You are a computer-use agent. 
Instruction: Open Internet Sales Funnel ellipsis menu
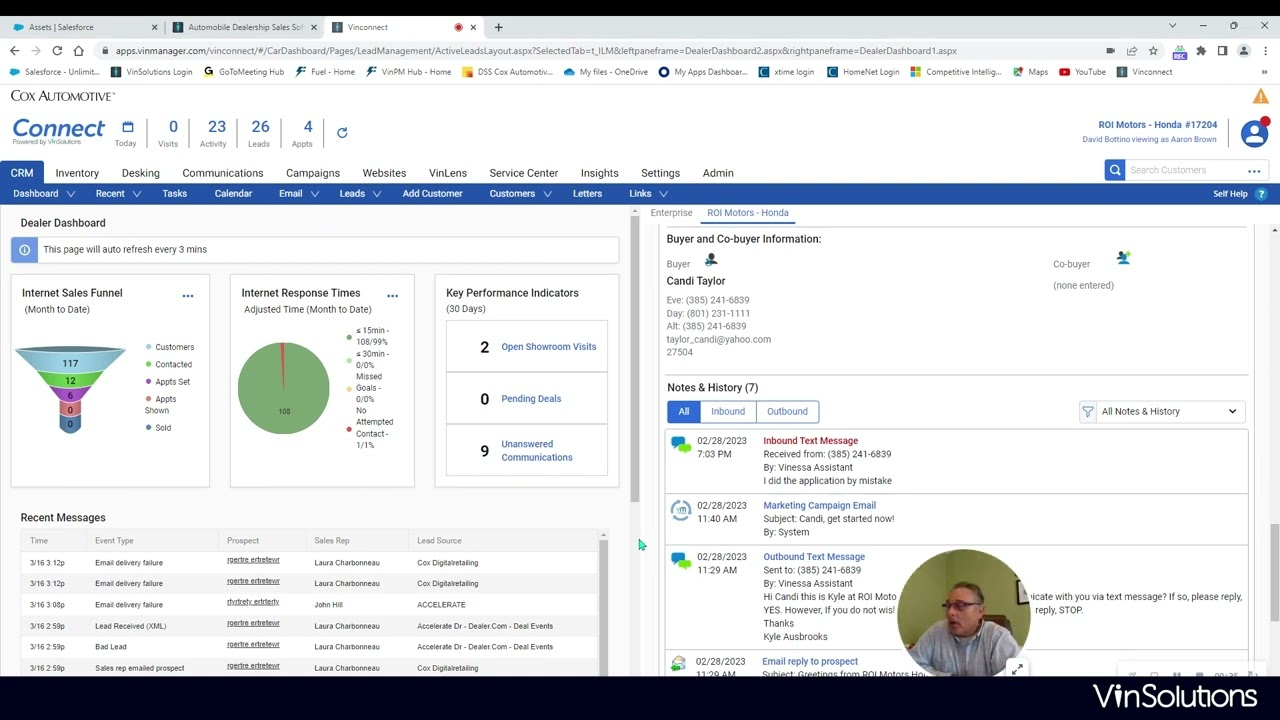188,295
